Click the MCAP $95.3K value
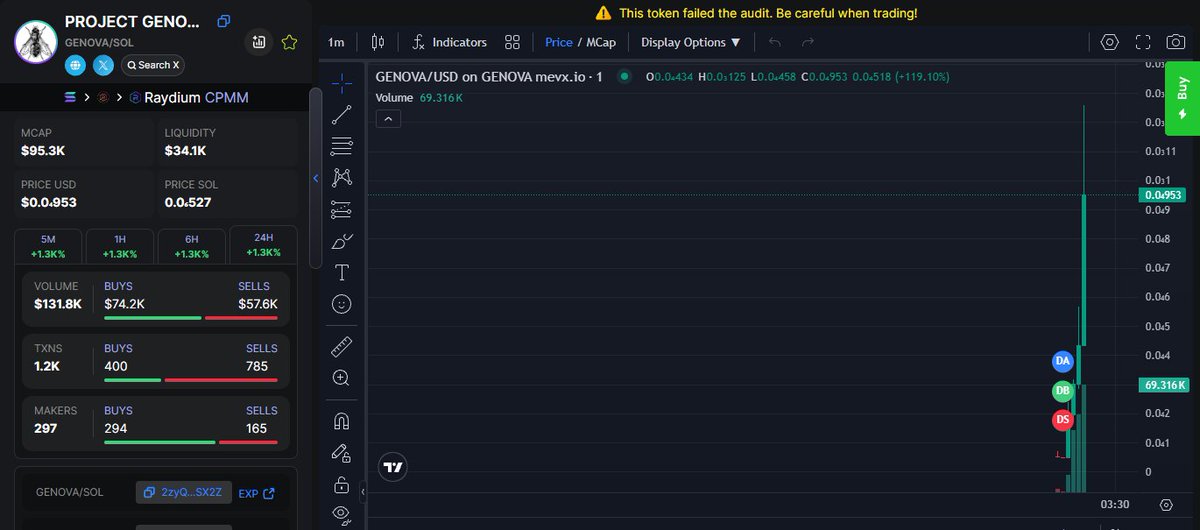The height and width of the screenshot is (530, 1200). coord(45,151)
